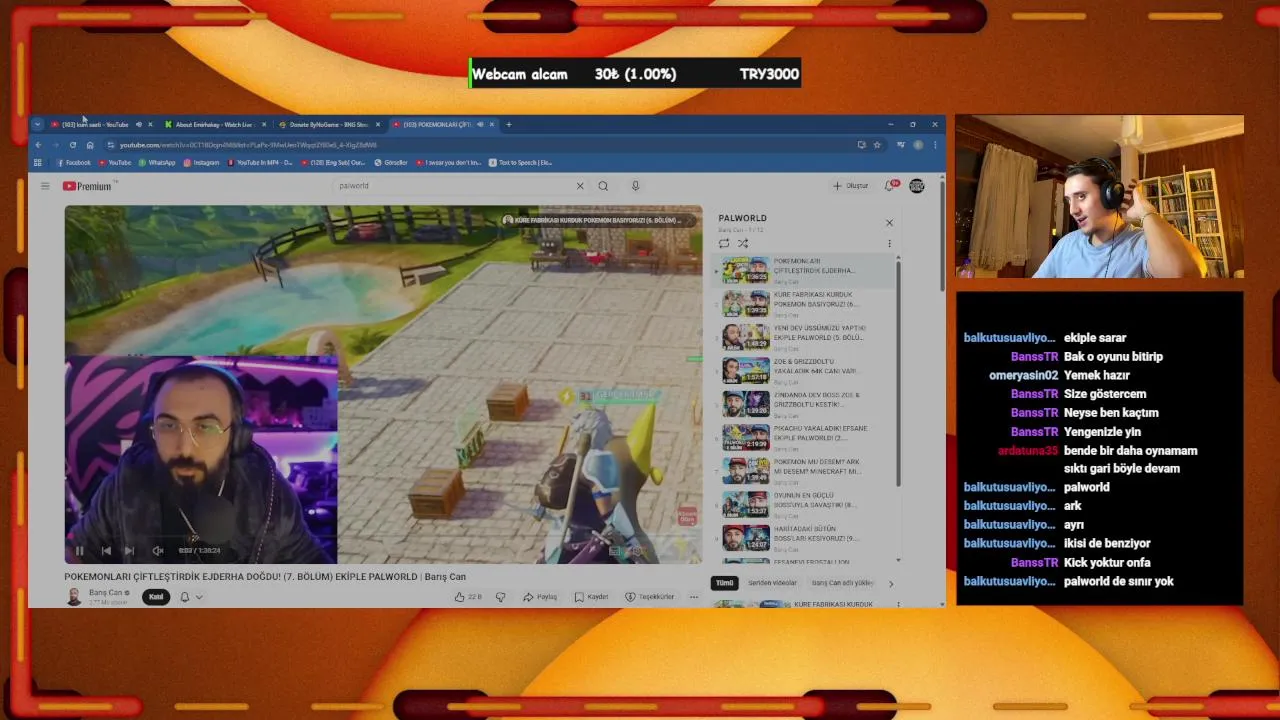This screenshot has width=1280, height=720.
Task: Skip to previous video in player
Action: click(106, 550)
